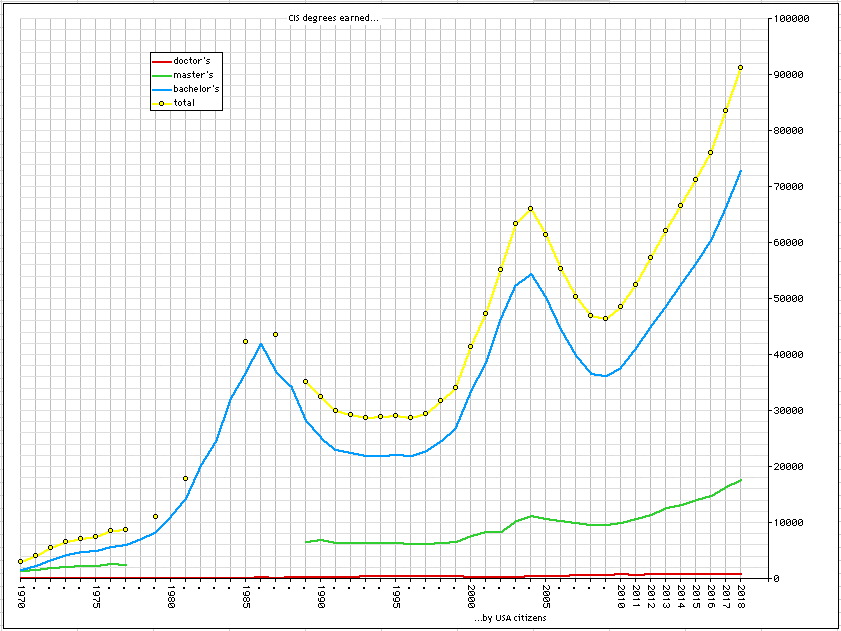Click the isolated 1987 total data point
The width and height of the screenshot is (841, 631).
pyautogui.click(x=275, y=334)
